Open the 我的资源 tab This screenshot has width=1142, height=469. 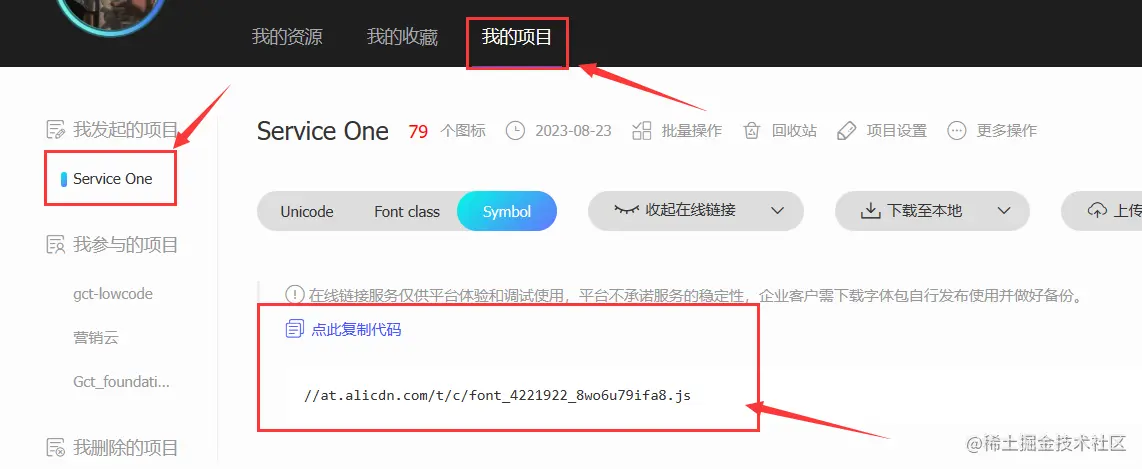pos(287,37)
